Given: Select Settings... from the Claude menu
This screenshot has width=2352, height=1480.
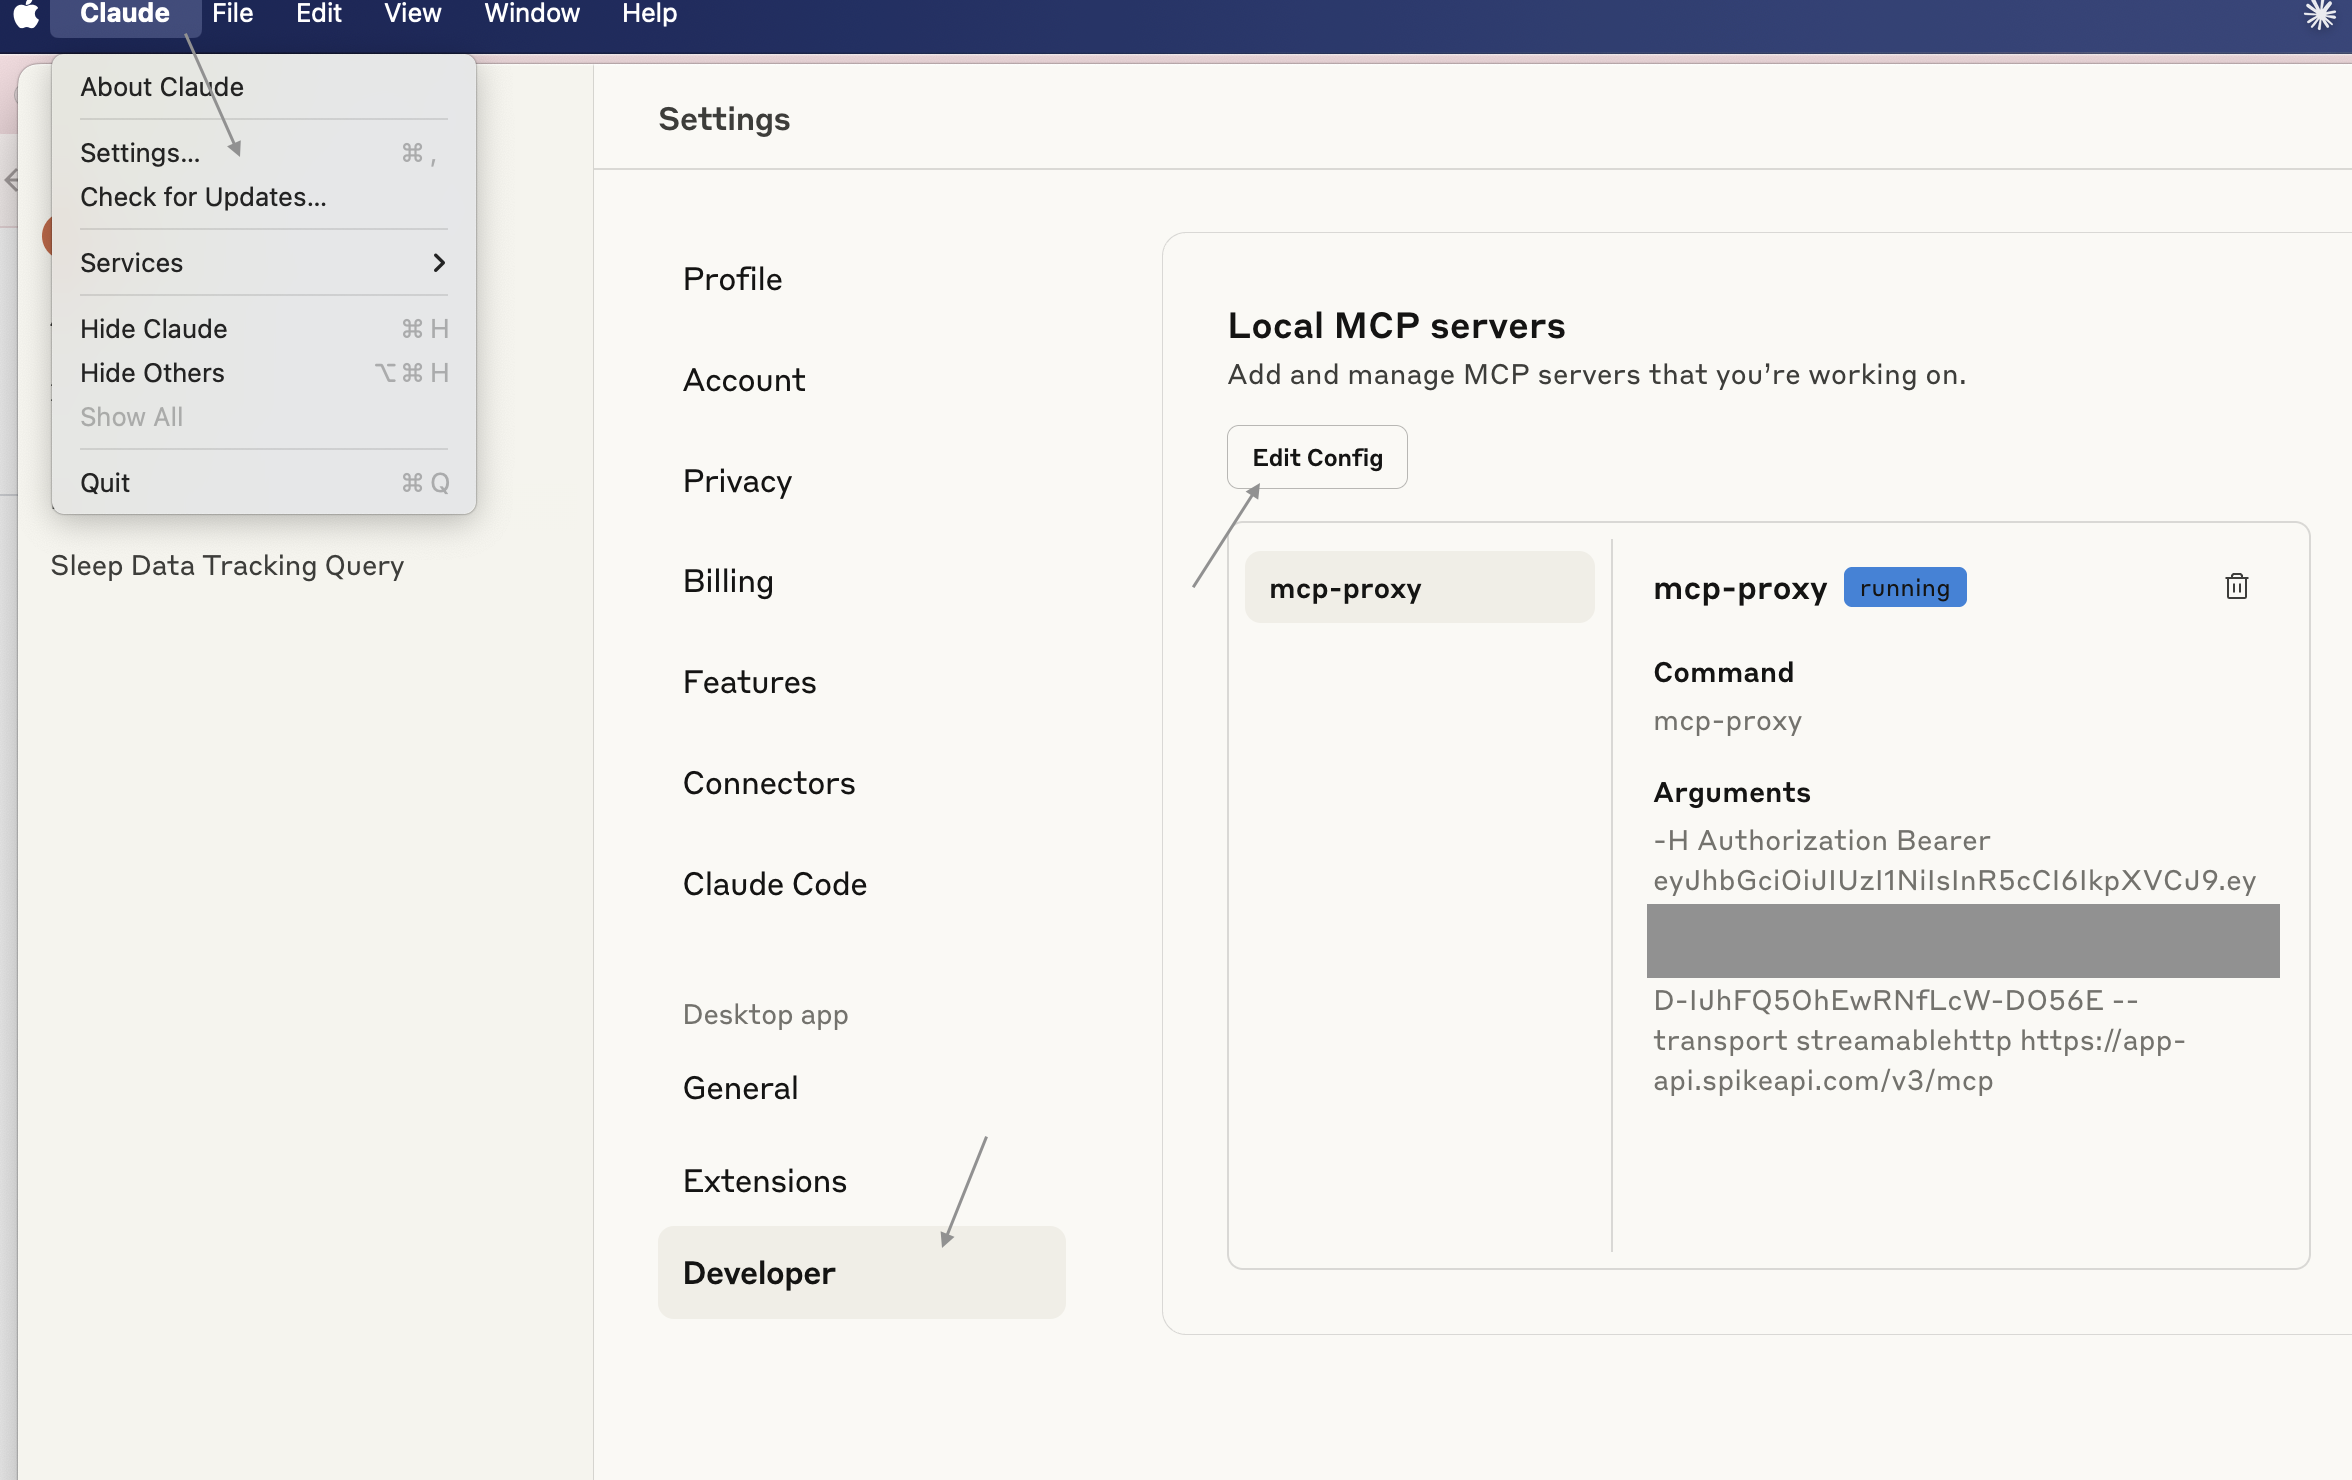Looking at the screenshot, I should [264, 153].
